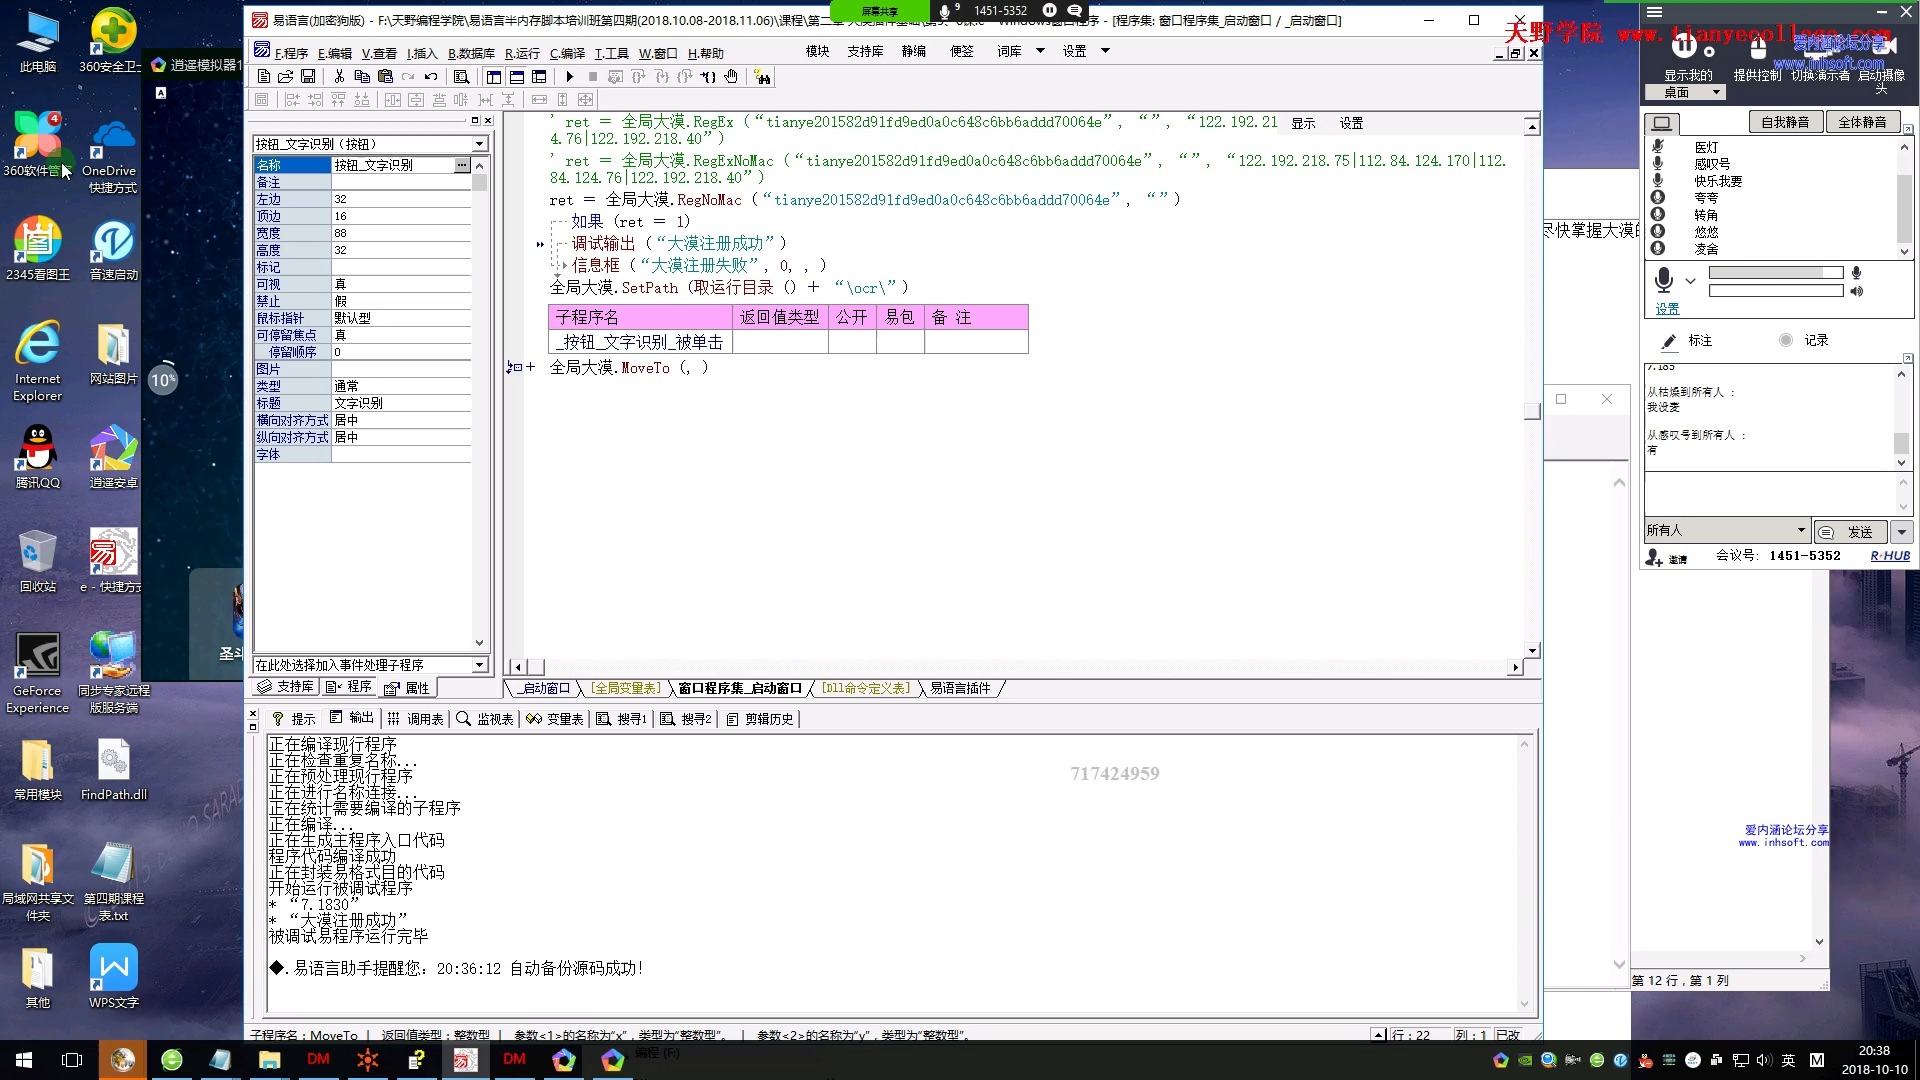The height and width of the screenshot is (1080, 1920).
Task: Click the 自我静音 button
Action: [1785, 122]
